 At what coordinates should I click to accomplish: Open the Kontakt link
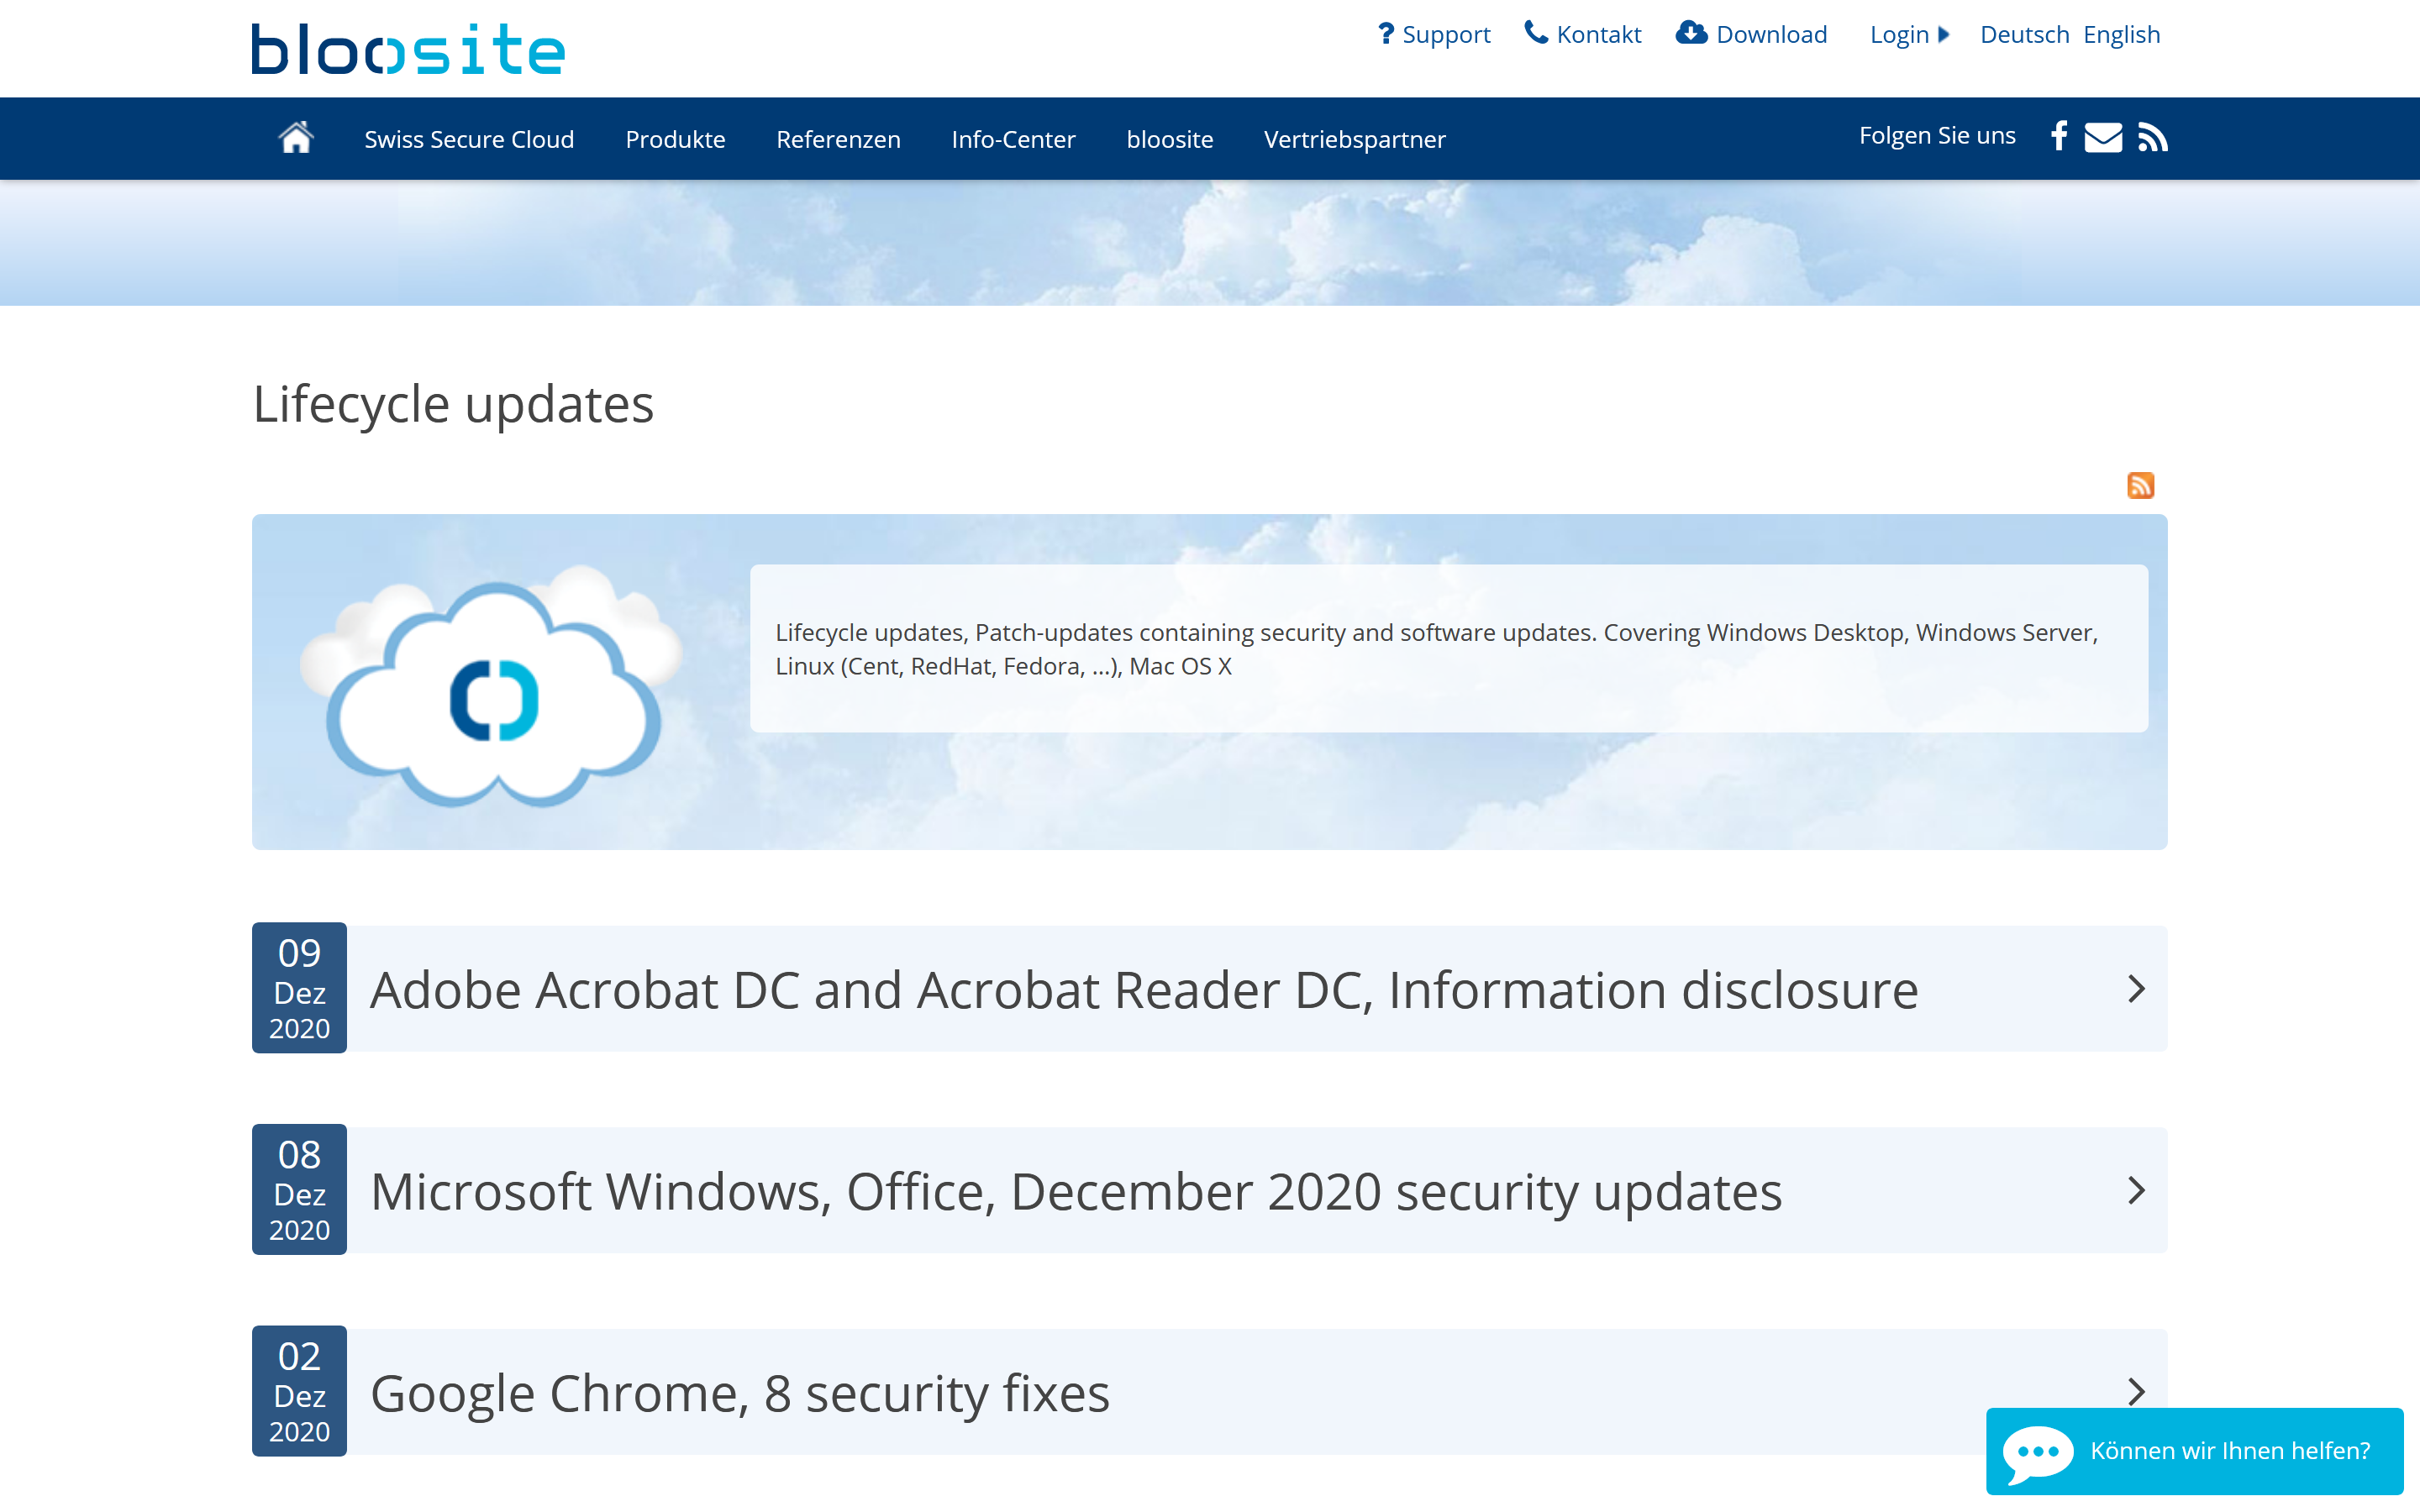[x=1583, y=35]
